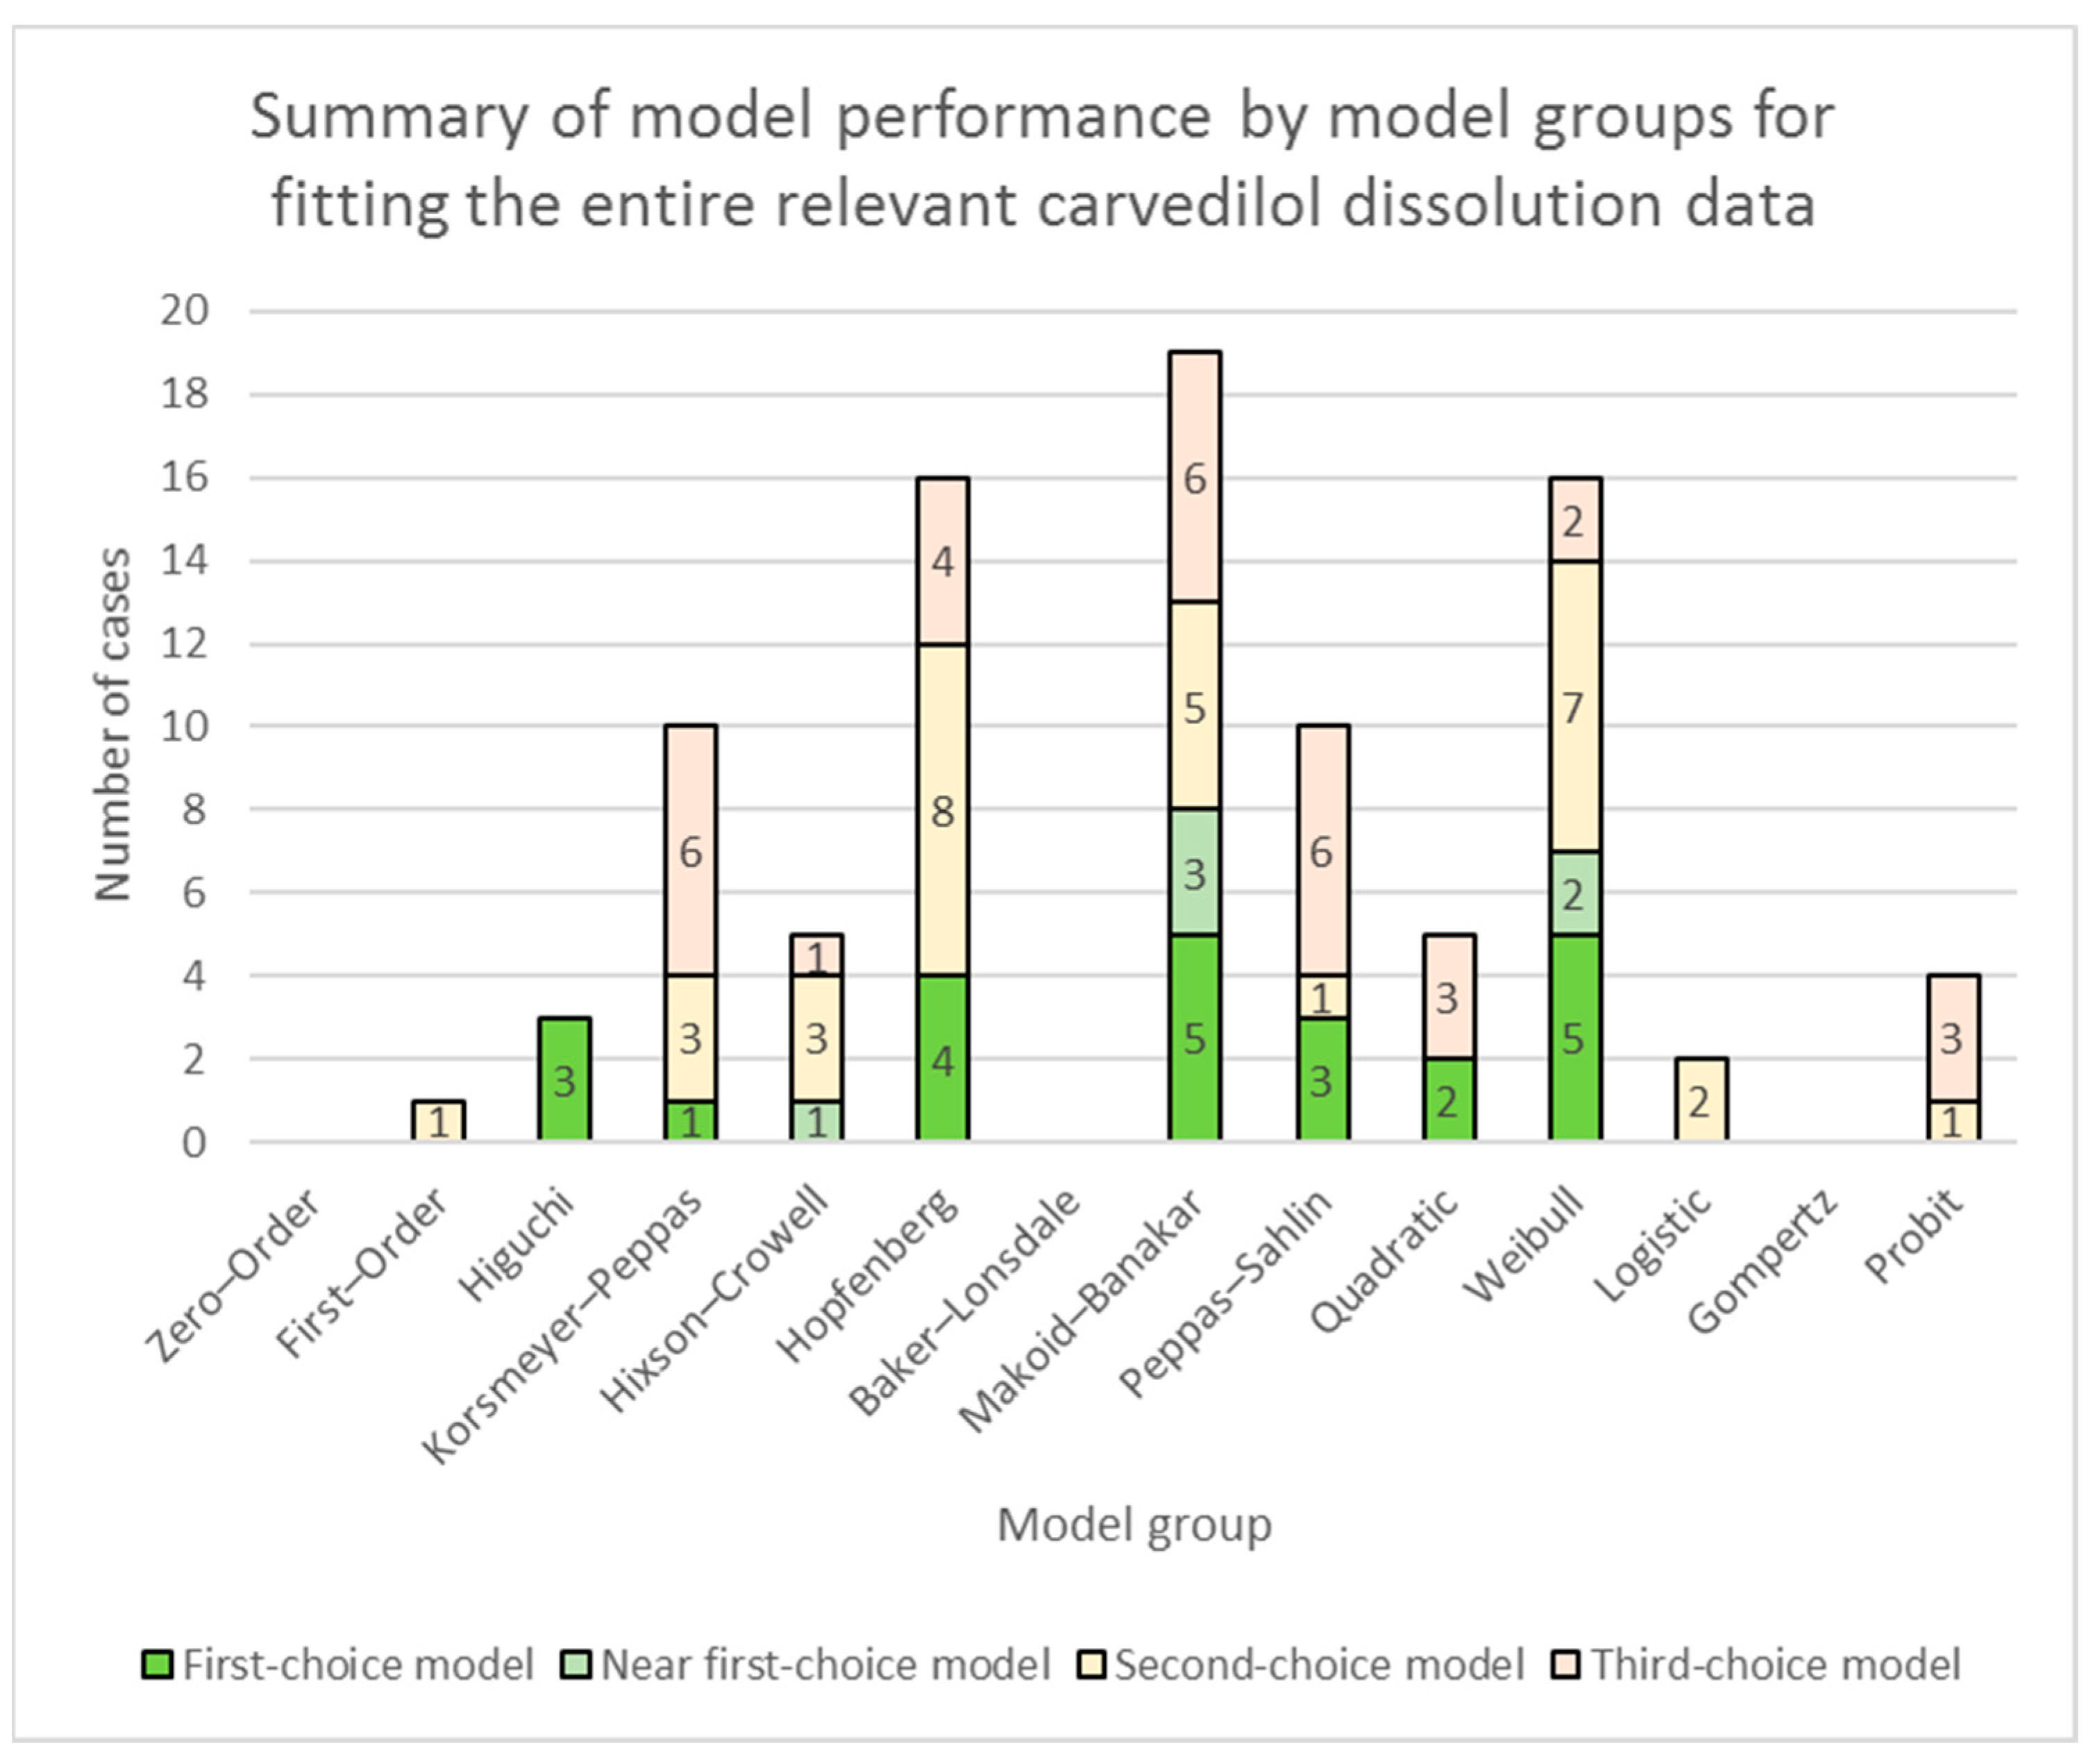Select the Higuchi green bar
This screenshot has width=2095, height=1764.
(564, 1080)
